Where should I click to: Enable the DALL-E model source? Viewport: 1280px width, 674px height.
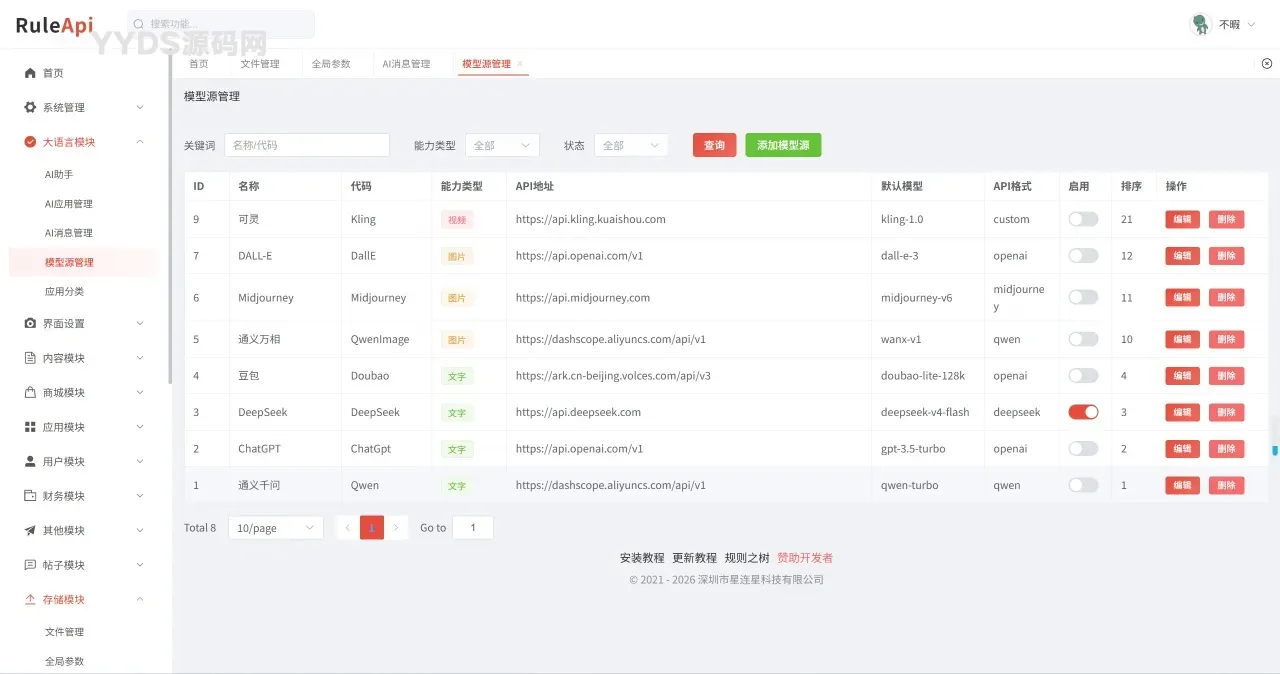(x=1083, y=256)
